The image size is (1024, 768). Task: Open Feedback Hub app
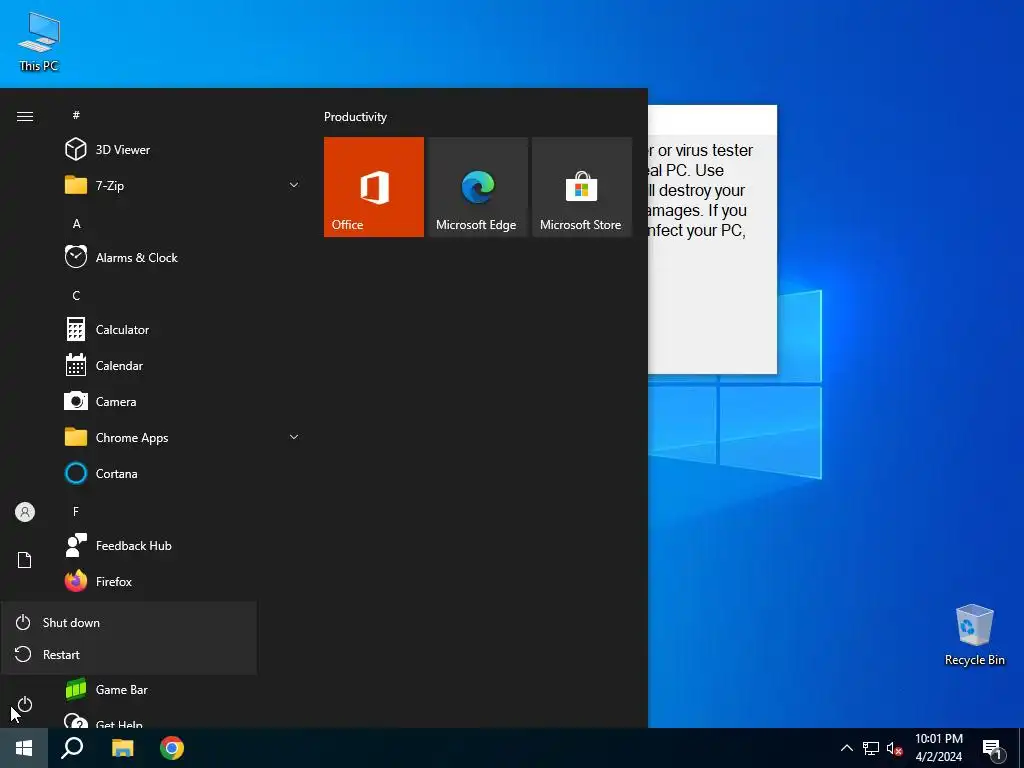coord(182,545)
